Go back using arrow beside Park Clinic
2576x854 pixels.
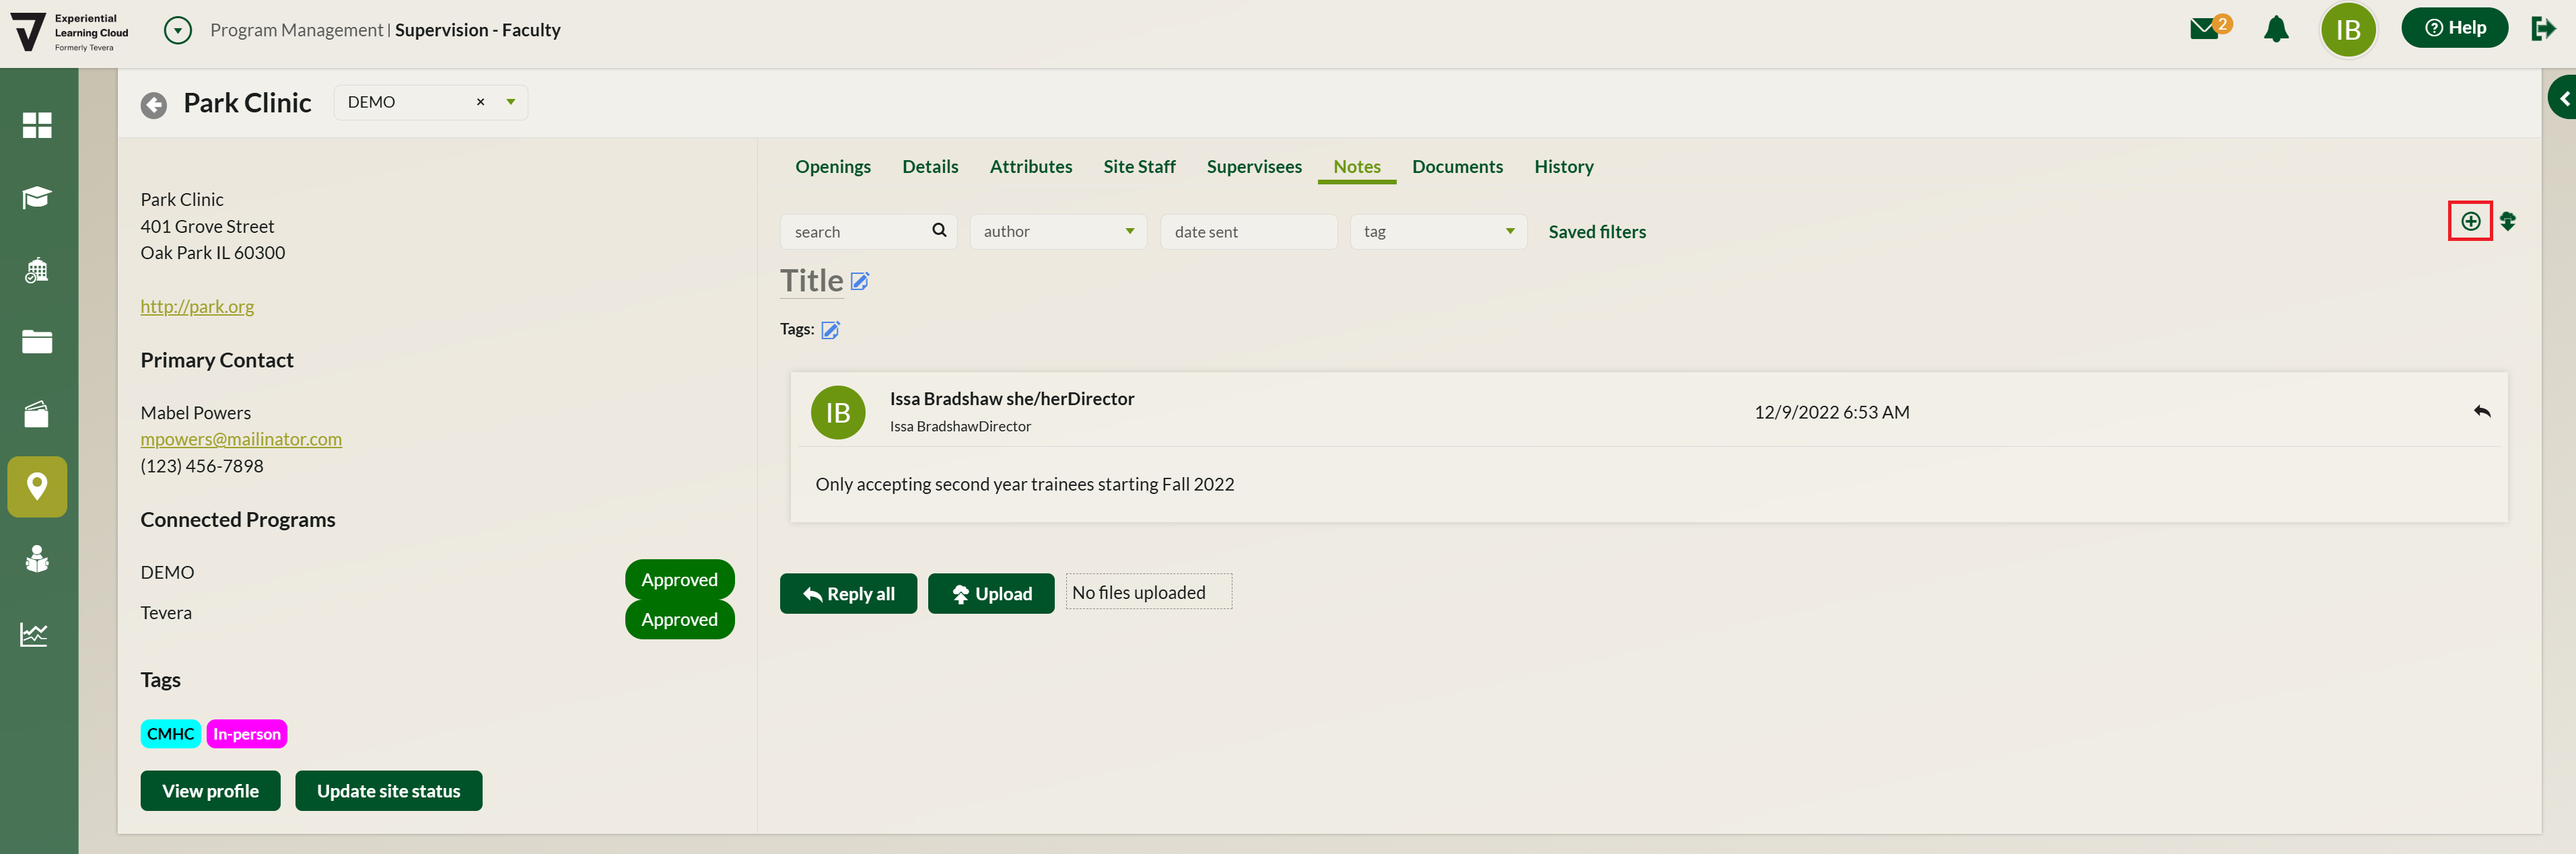[154, 105]
